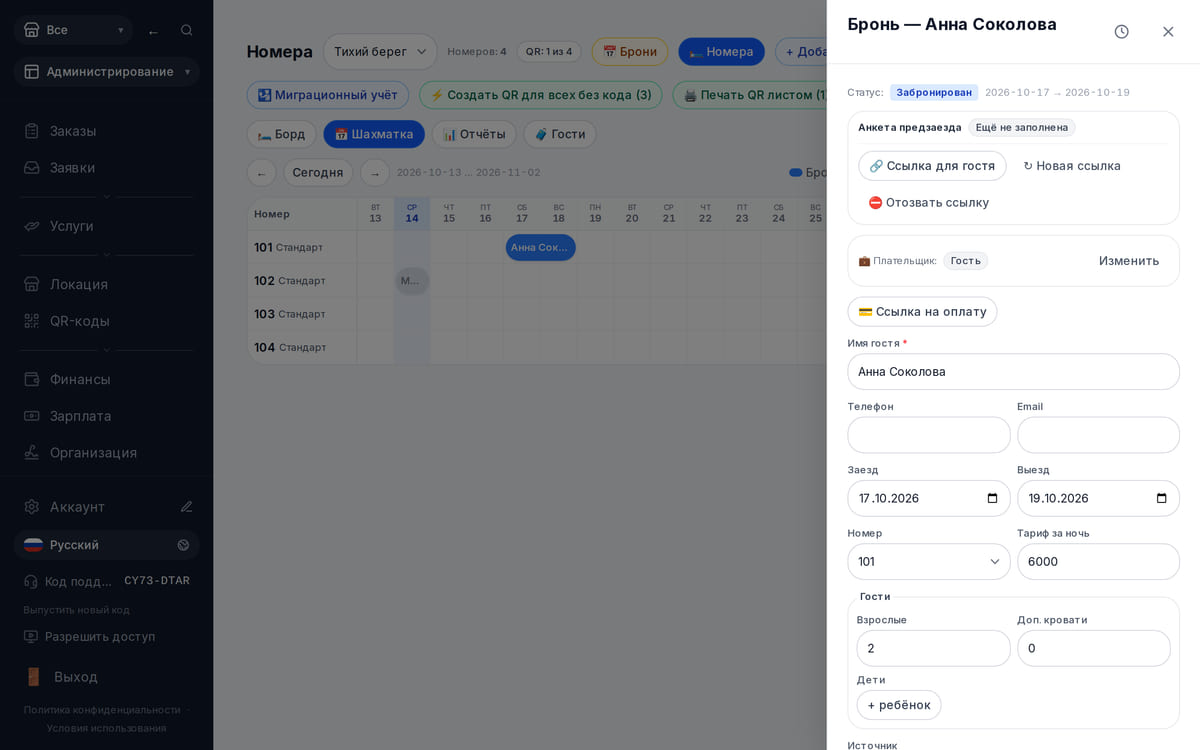Click the search magnifier icon in sidebar
The height and width of the screenshot is (750, 1200).
186,30
